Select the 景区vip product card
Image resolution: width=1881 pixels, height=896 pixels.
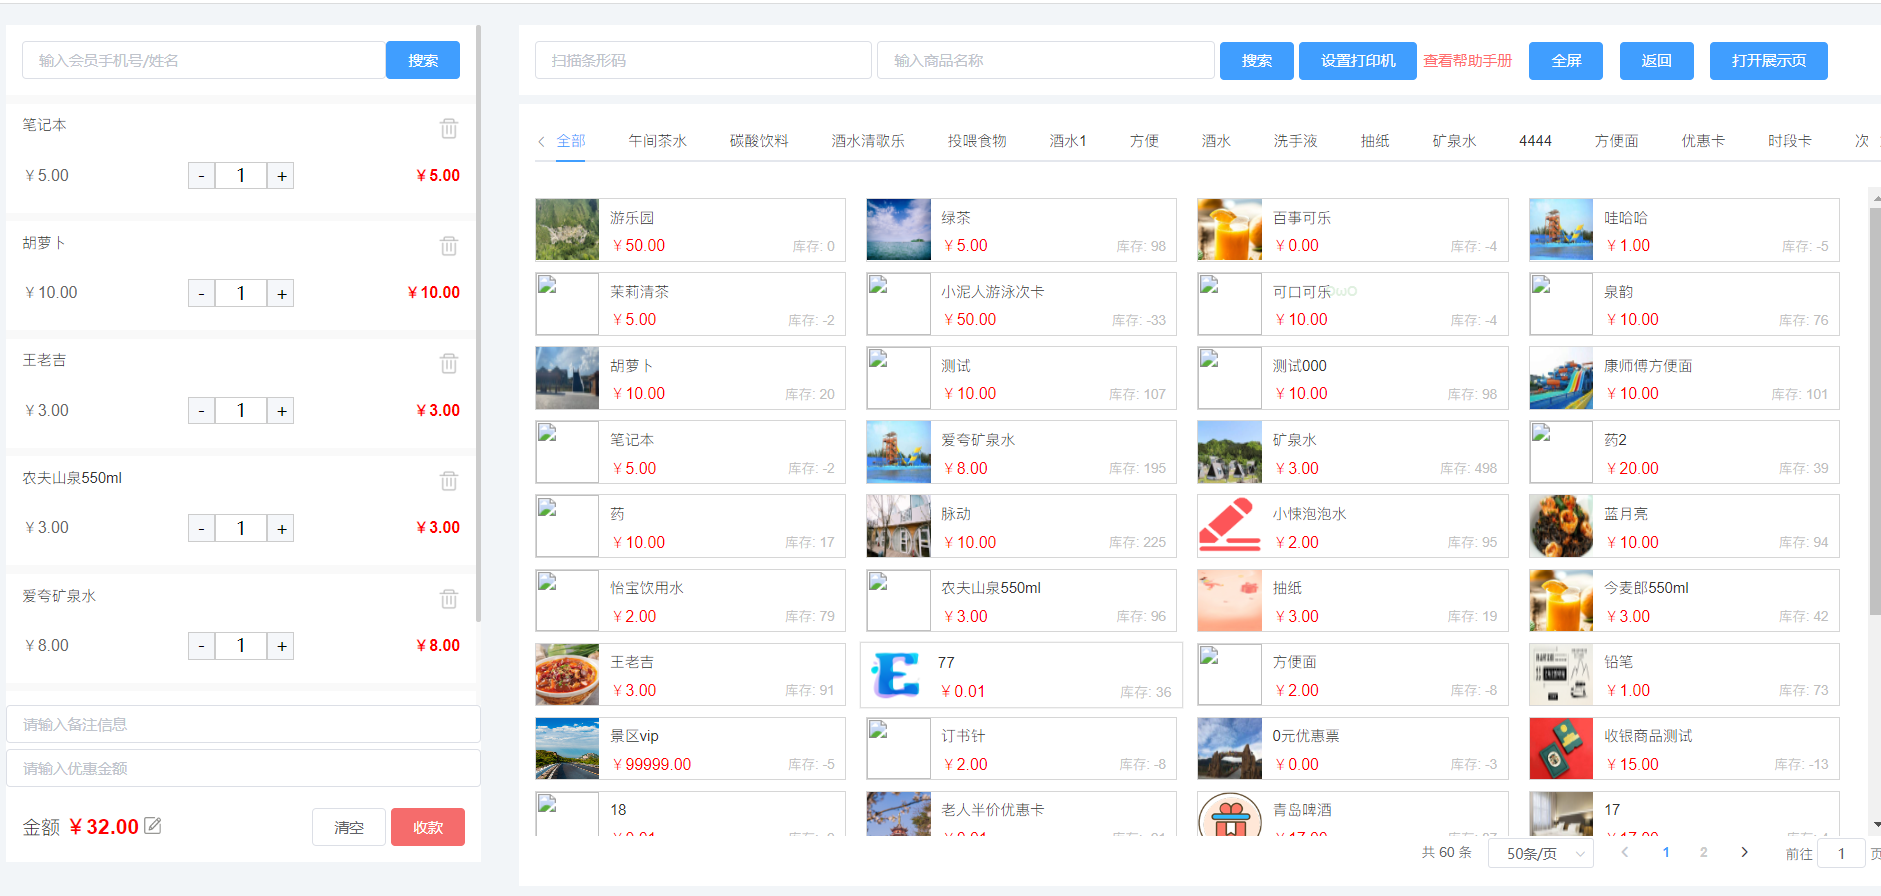(x=690, y=748)
